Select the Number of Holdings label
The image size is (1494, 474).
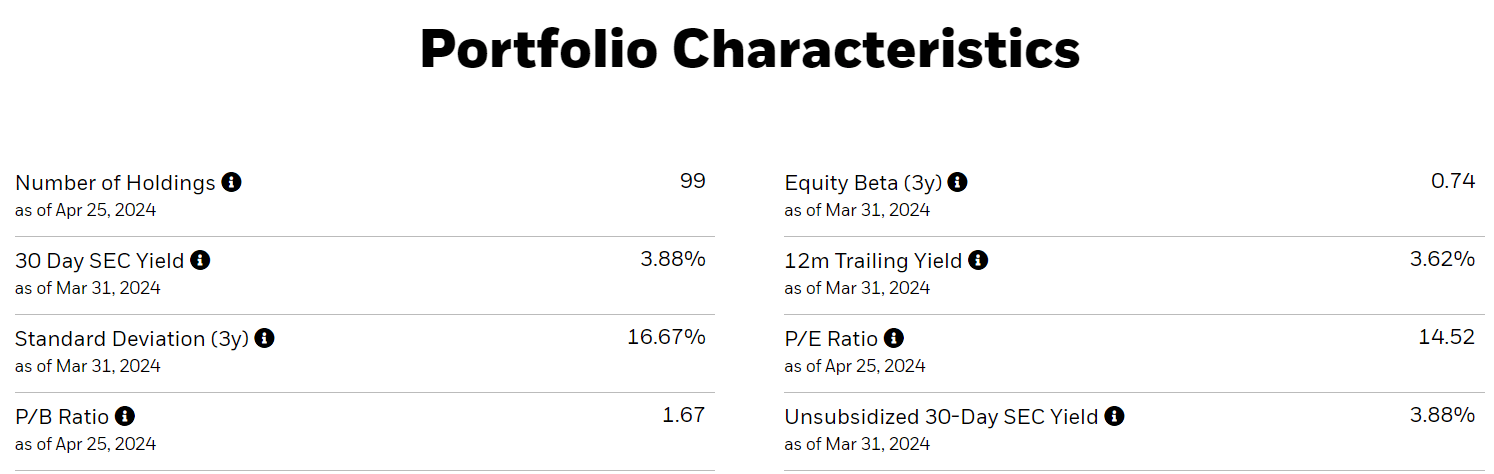(115, 183)
